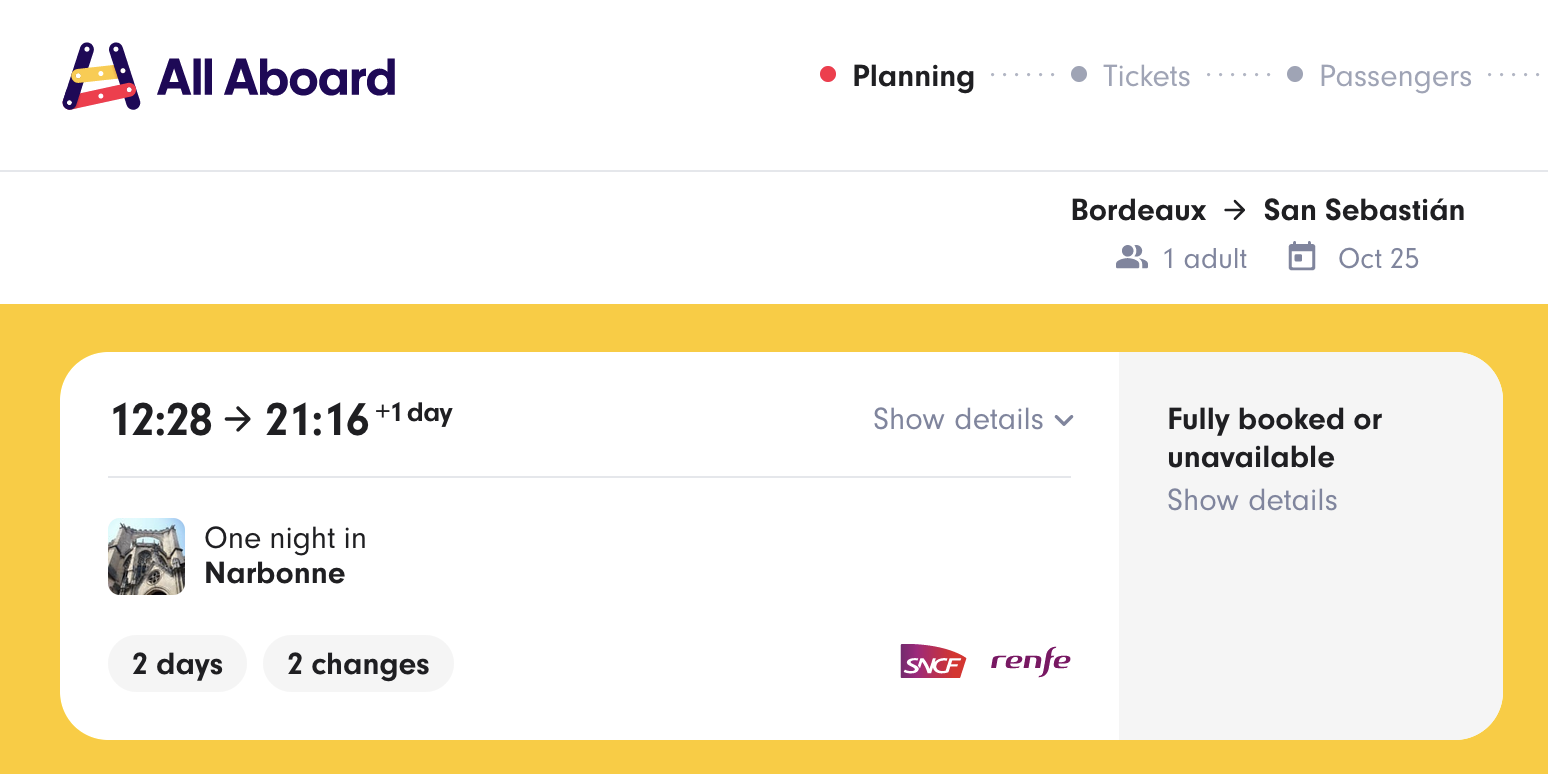Change the 1 adult passenger count
This screenshot has width=1548, height=774.
click(1204, 259)
